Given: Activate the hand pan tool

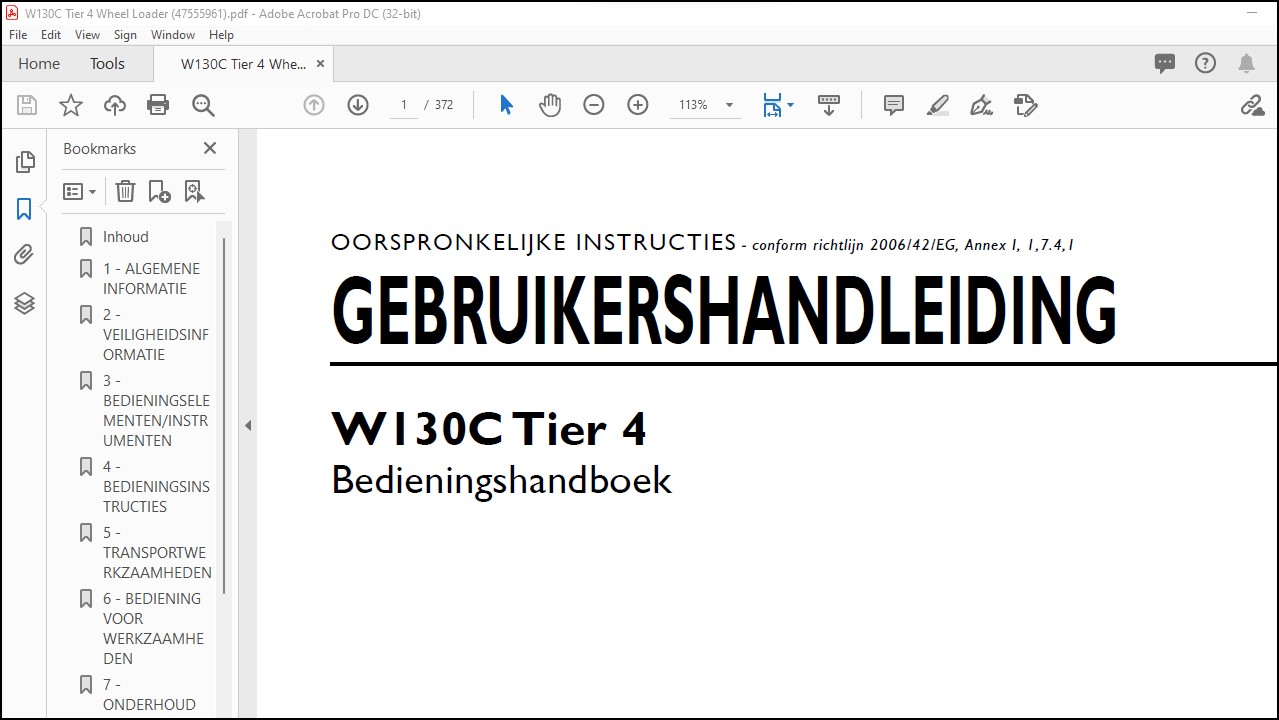Looking at the screenshot, I should 550,105.
